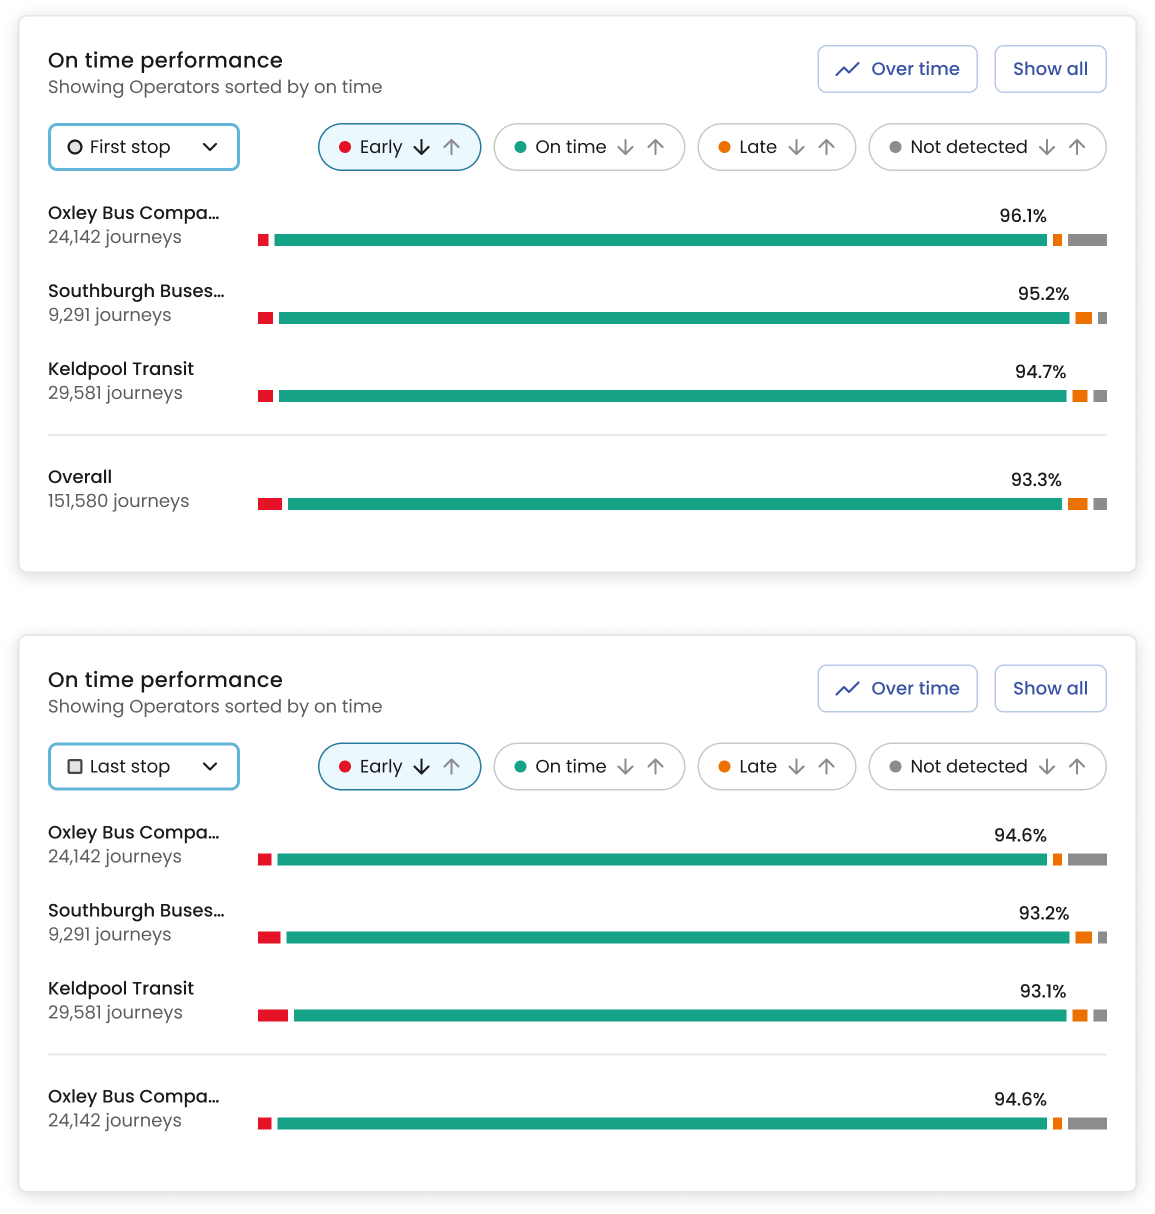Sort On time ascending in Last stop panel
This screenshot has width=1155, height=1214.
[x=656, y=767]
